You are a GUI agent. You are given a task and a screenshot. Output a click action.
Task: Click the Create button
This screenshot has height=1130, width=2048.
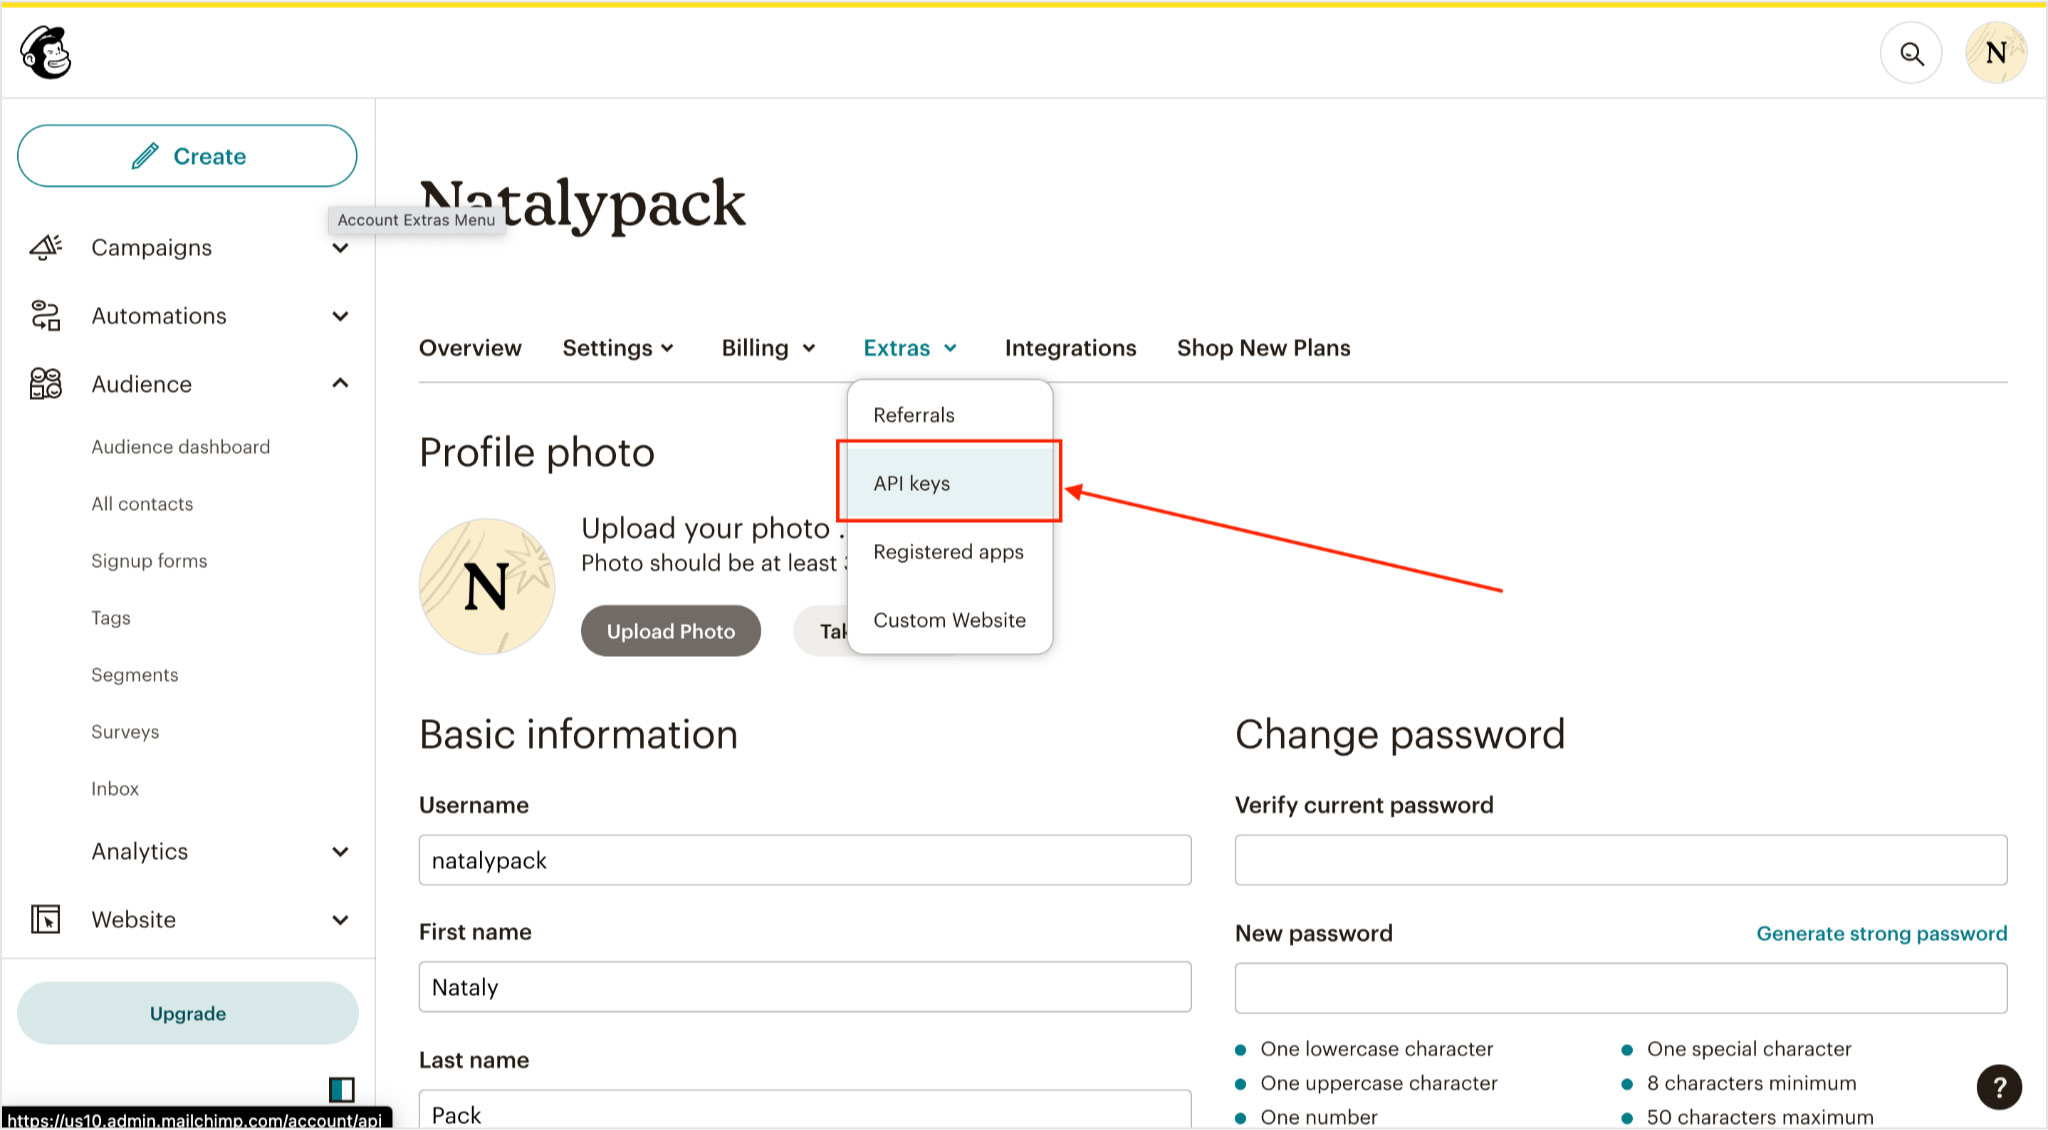click(187, 156)
